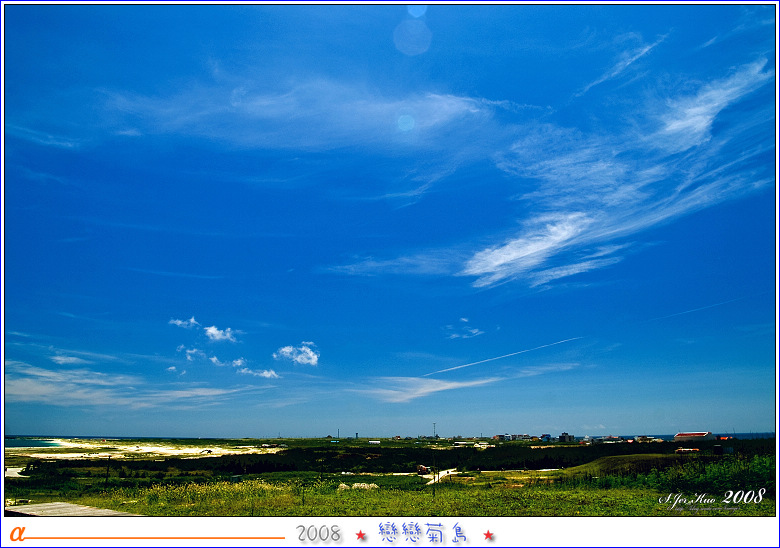Image resolution: width=780 pixels, height=548 pixels.
Task: Click the small puffy cloud cluster left of center
Action: pyautogui.click(x=297, y=353)
